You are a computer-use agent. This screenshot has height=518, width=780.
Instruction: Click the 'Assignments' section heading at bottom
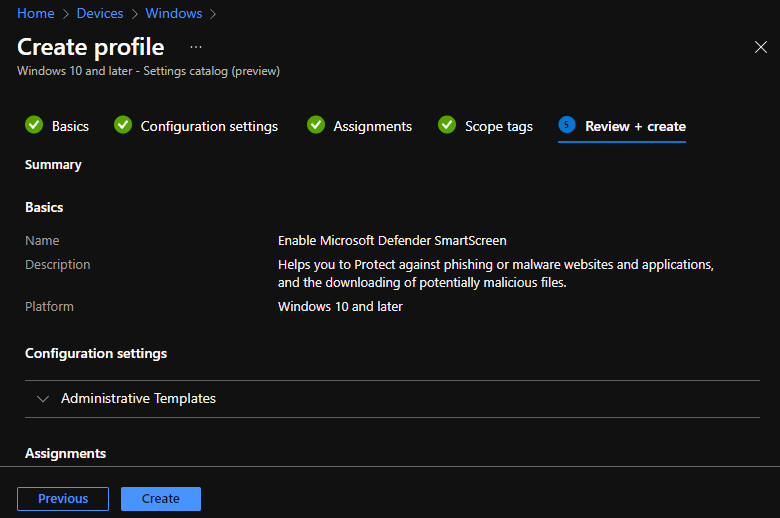(66, 453)
